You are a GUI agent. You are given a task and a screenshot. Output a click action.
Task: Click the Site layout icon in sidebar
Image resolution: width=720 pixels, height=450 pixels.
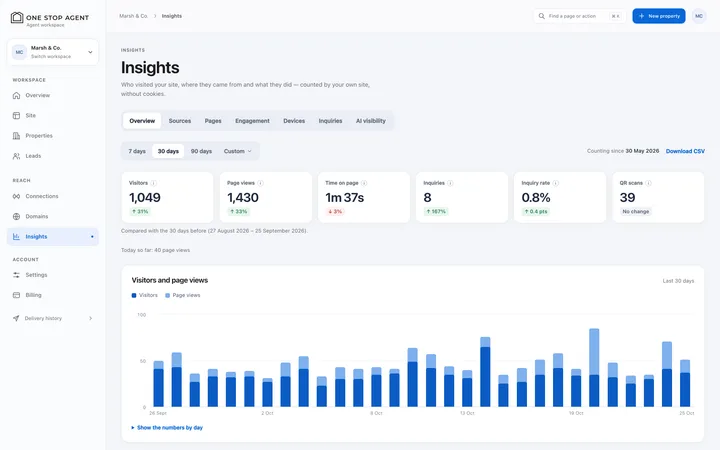tap(17, 116)
